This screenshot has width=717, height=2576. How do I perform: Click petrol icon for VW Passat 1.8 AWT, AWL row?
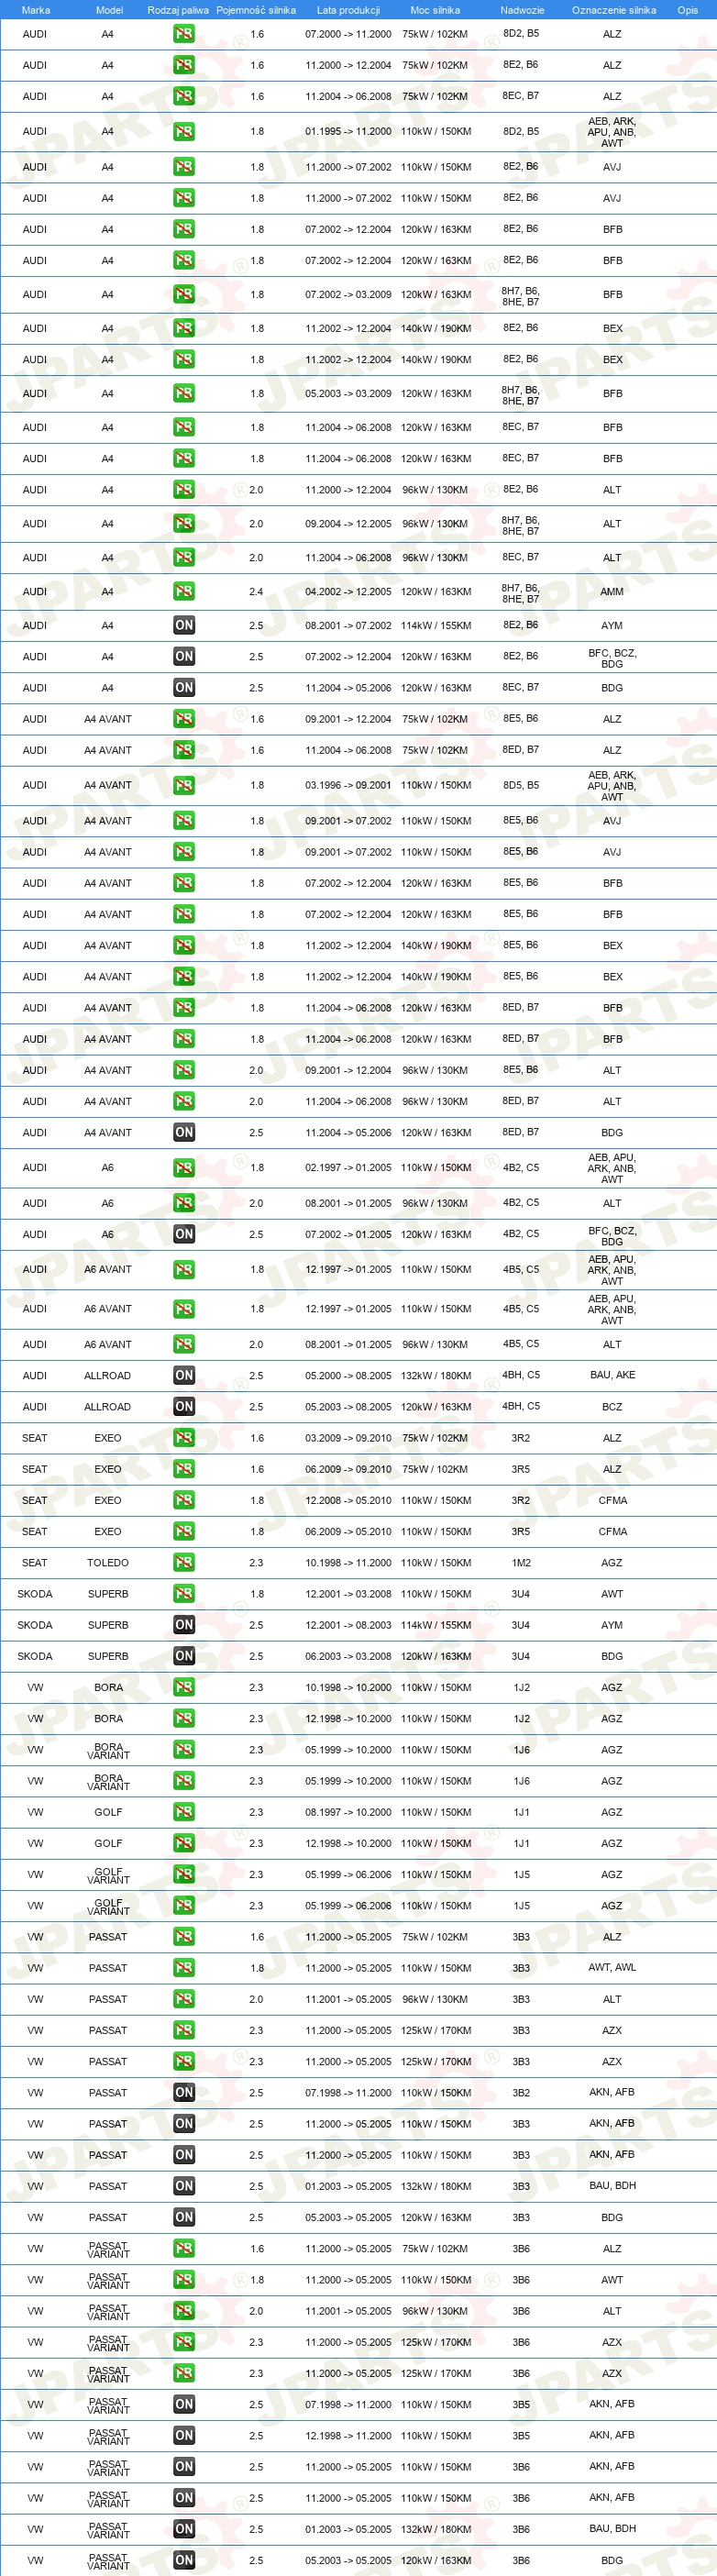click(x=184, y=1967)
